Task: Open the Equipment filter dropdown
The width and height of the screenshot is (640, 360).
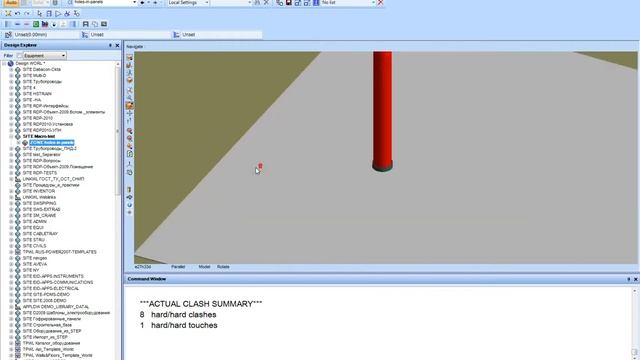Action: tap(63, 56)
